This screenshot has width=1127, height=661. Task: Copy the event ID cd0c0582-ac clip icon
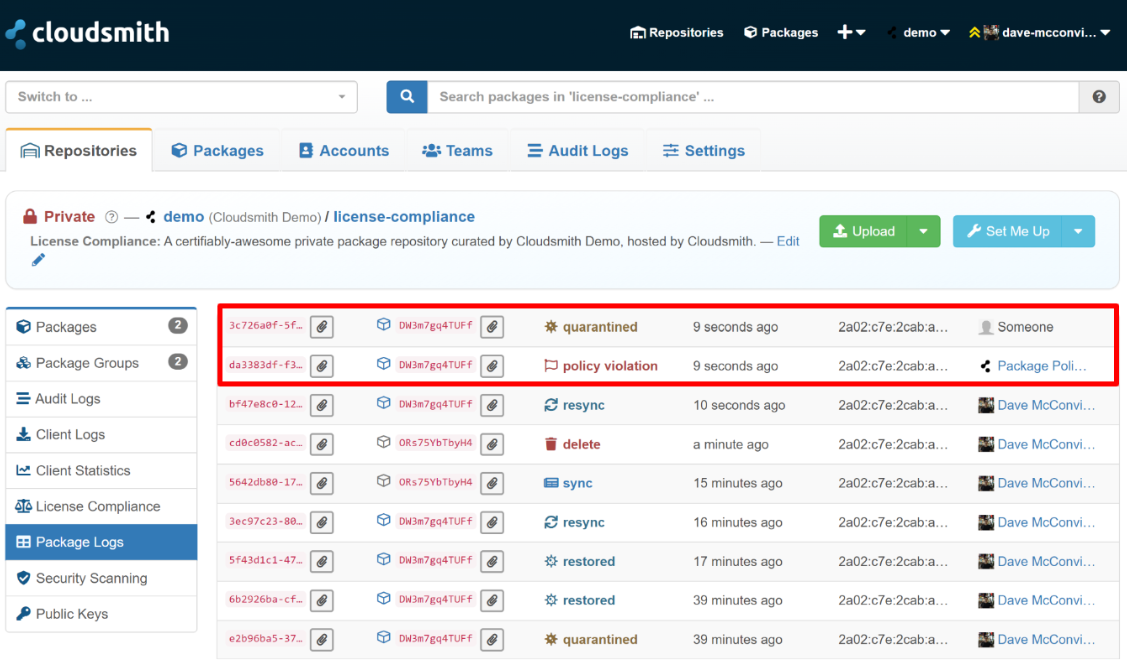tap(322, 444)
